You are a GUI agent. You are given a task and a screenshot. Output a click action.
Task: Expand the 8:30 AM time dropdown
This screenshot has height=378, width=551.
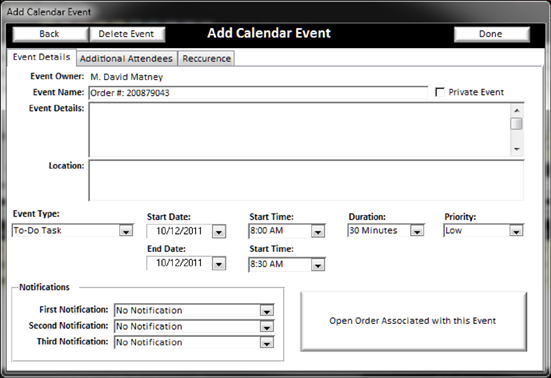point(318,265)
